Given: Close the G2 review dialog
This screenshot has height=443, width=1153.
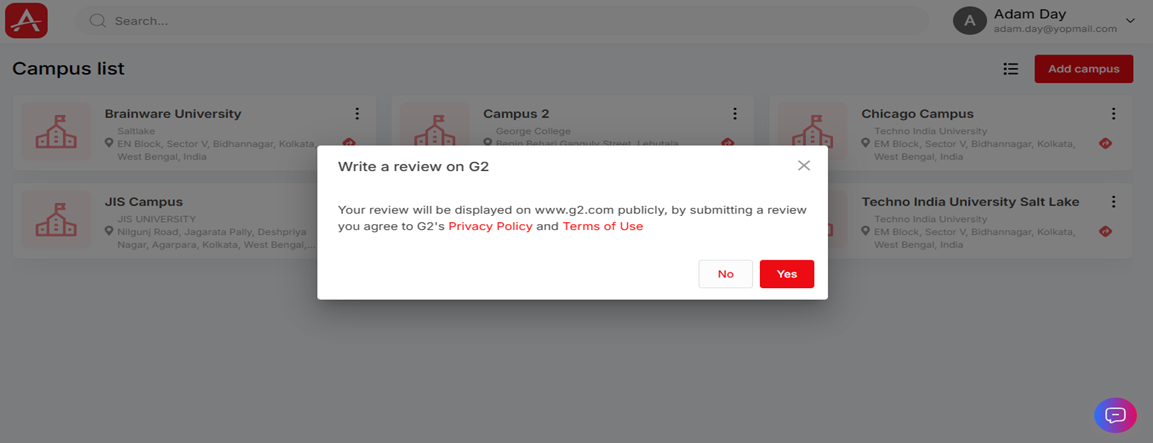Looking at the screenshot, I should coord(804,166).
